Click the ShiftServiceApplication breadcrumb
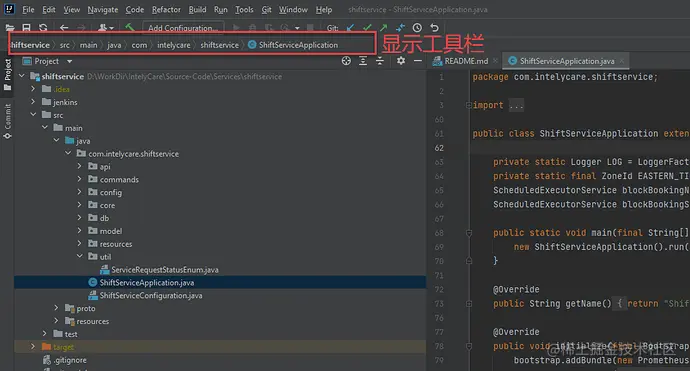Viewport: 690px width, 371px height. tap(293, 45)
